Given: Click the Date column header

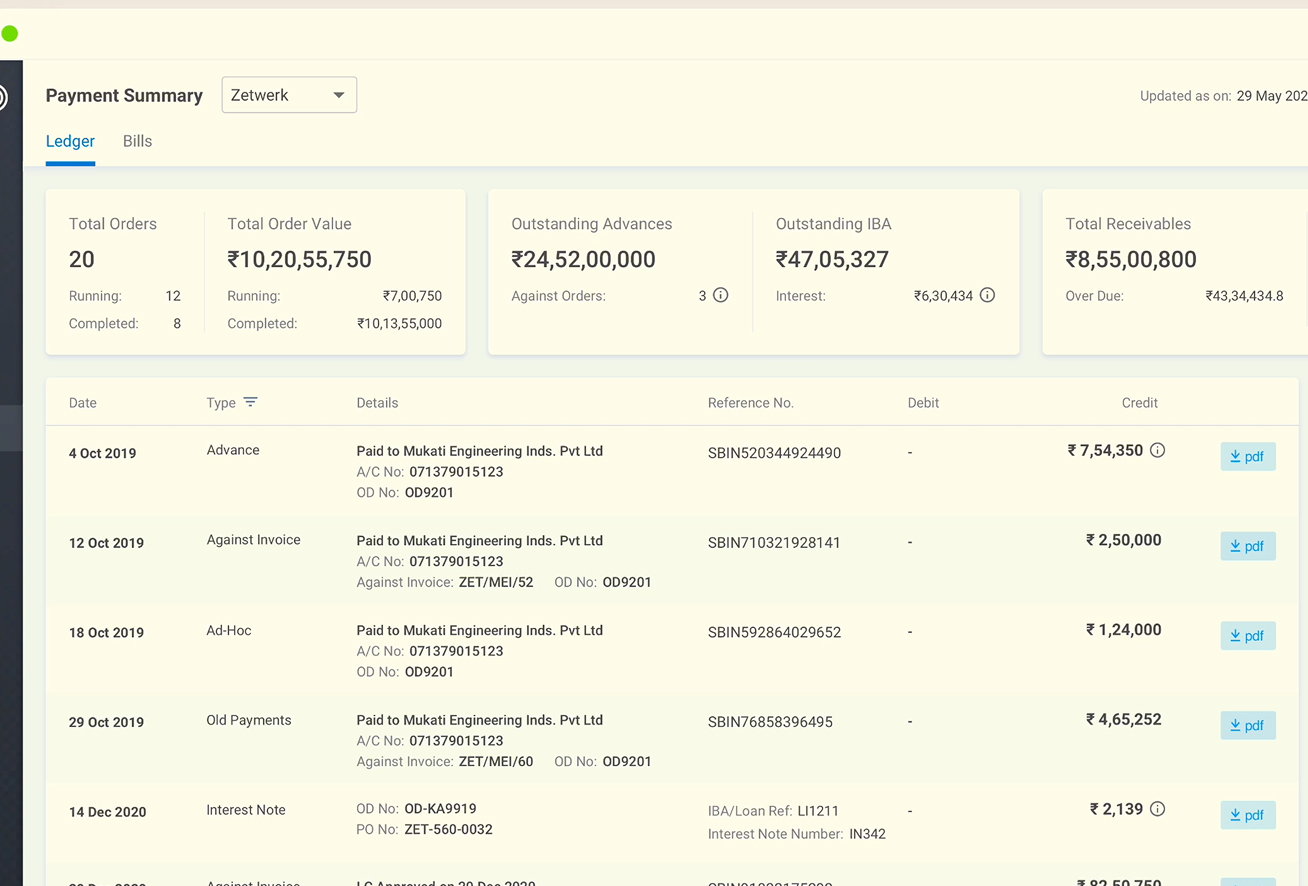Looking at the screenshot, I should [x=83, y=403].
